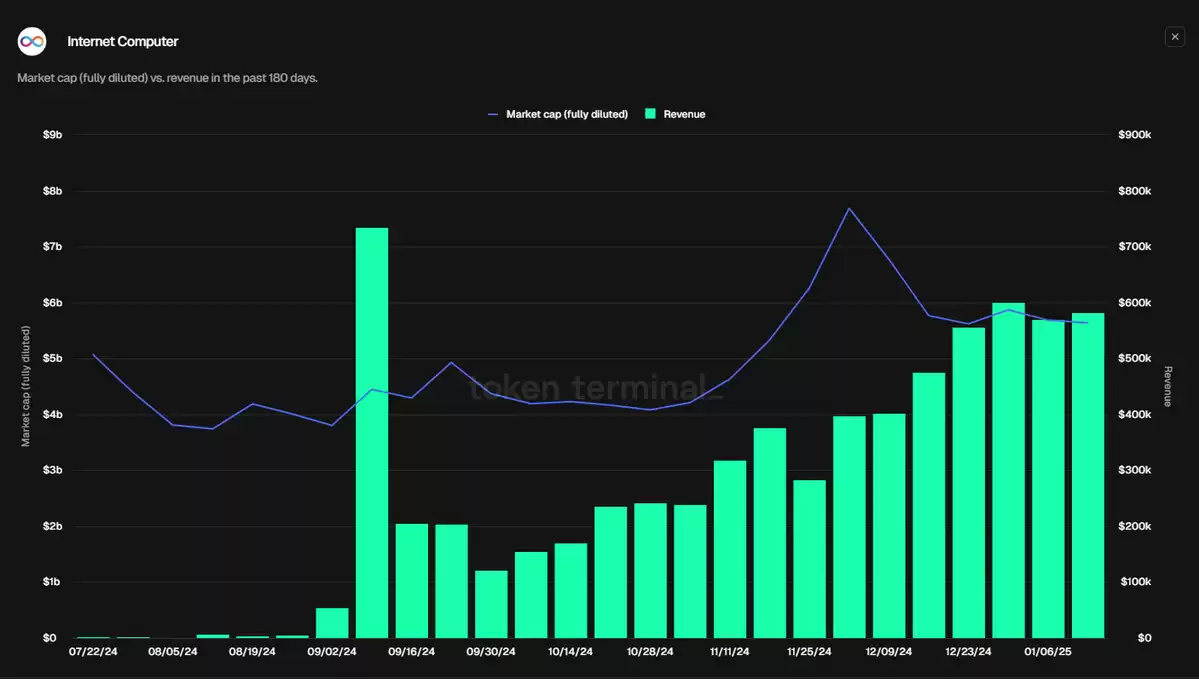Viewport: 1199px width, 679px height.
Task: Click the revenue bar above 11/25/24
Action: 809,559
